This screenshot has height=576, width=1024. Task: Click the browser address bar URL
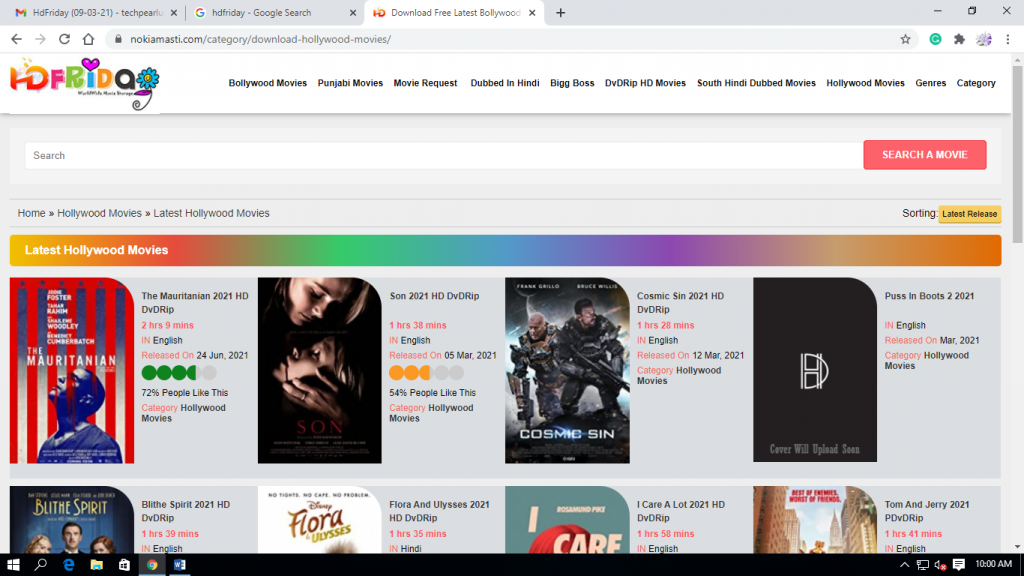(x=261, y=39)
